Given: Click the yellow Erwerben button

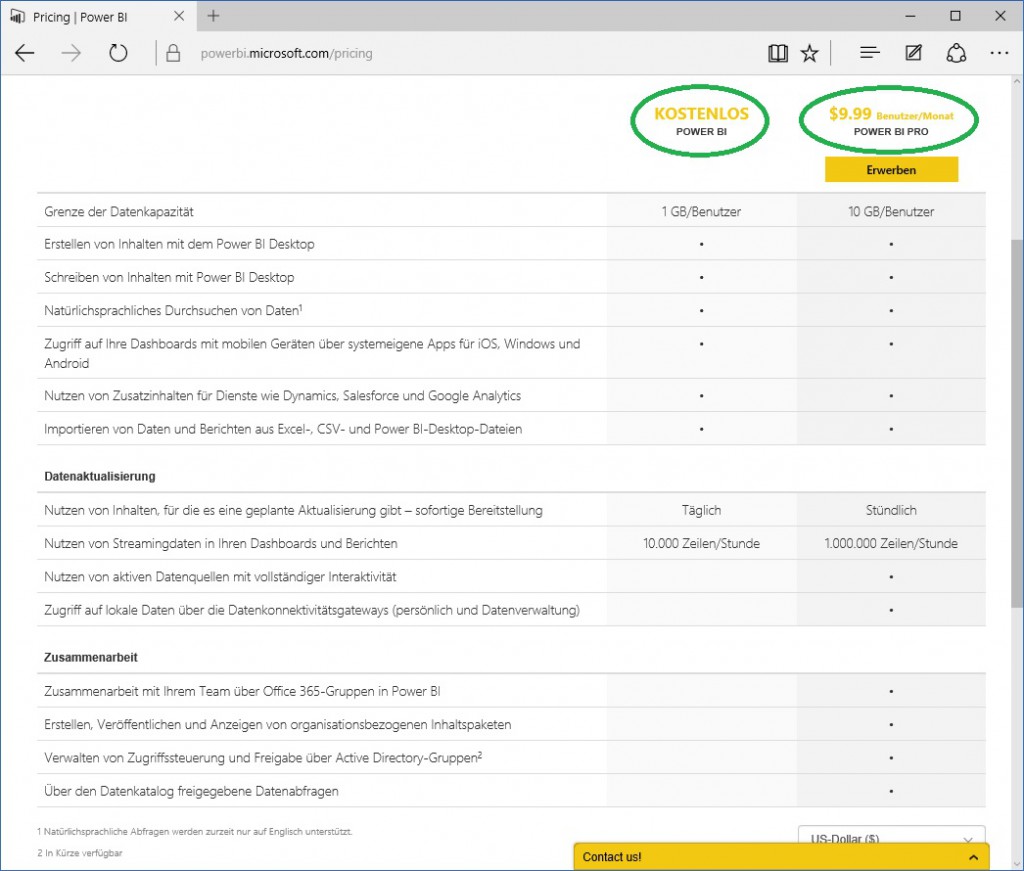Looking at the screenshot, I should (x=891, y=170).
